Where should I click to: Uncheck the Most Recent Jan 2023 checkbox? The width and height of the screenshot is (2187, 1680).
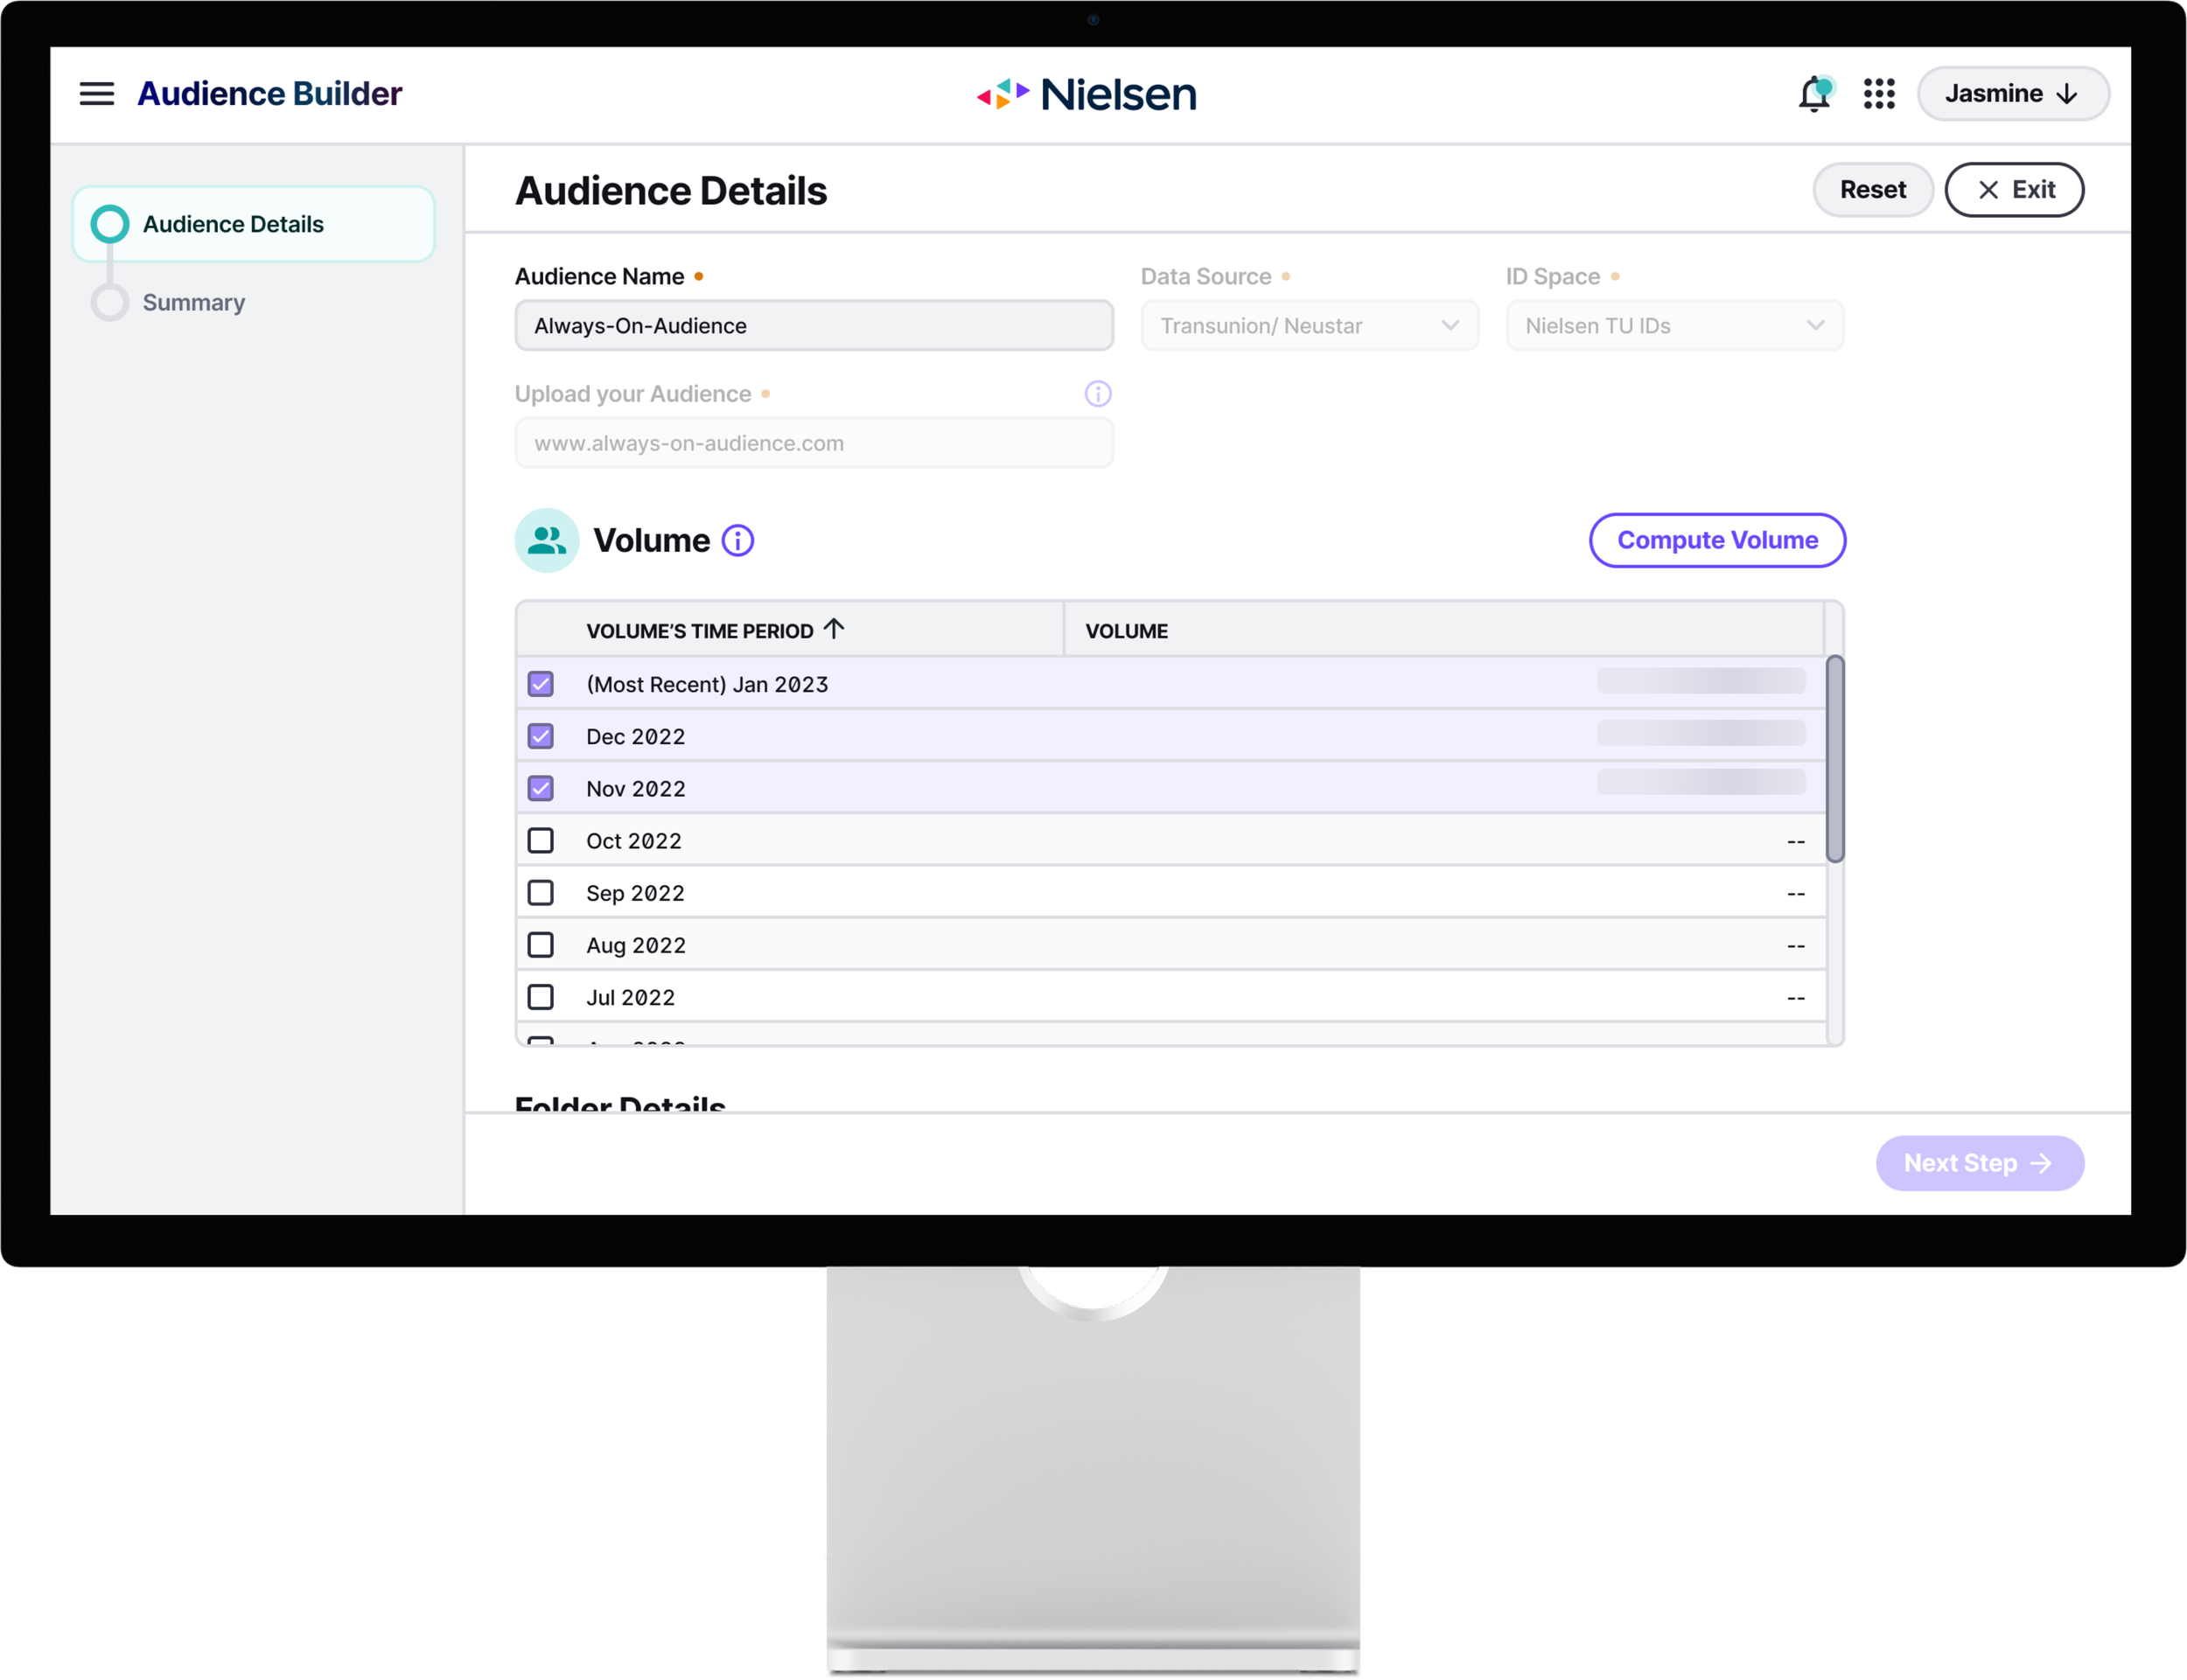[541, 684]
